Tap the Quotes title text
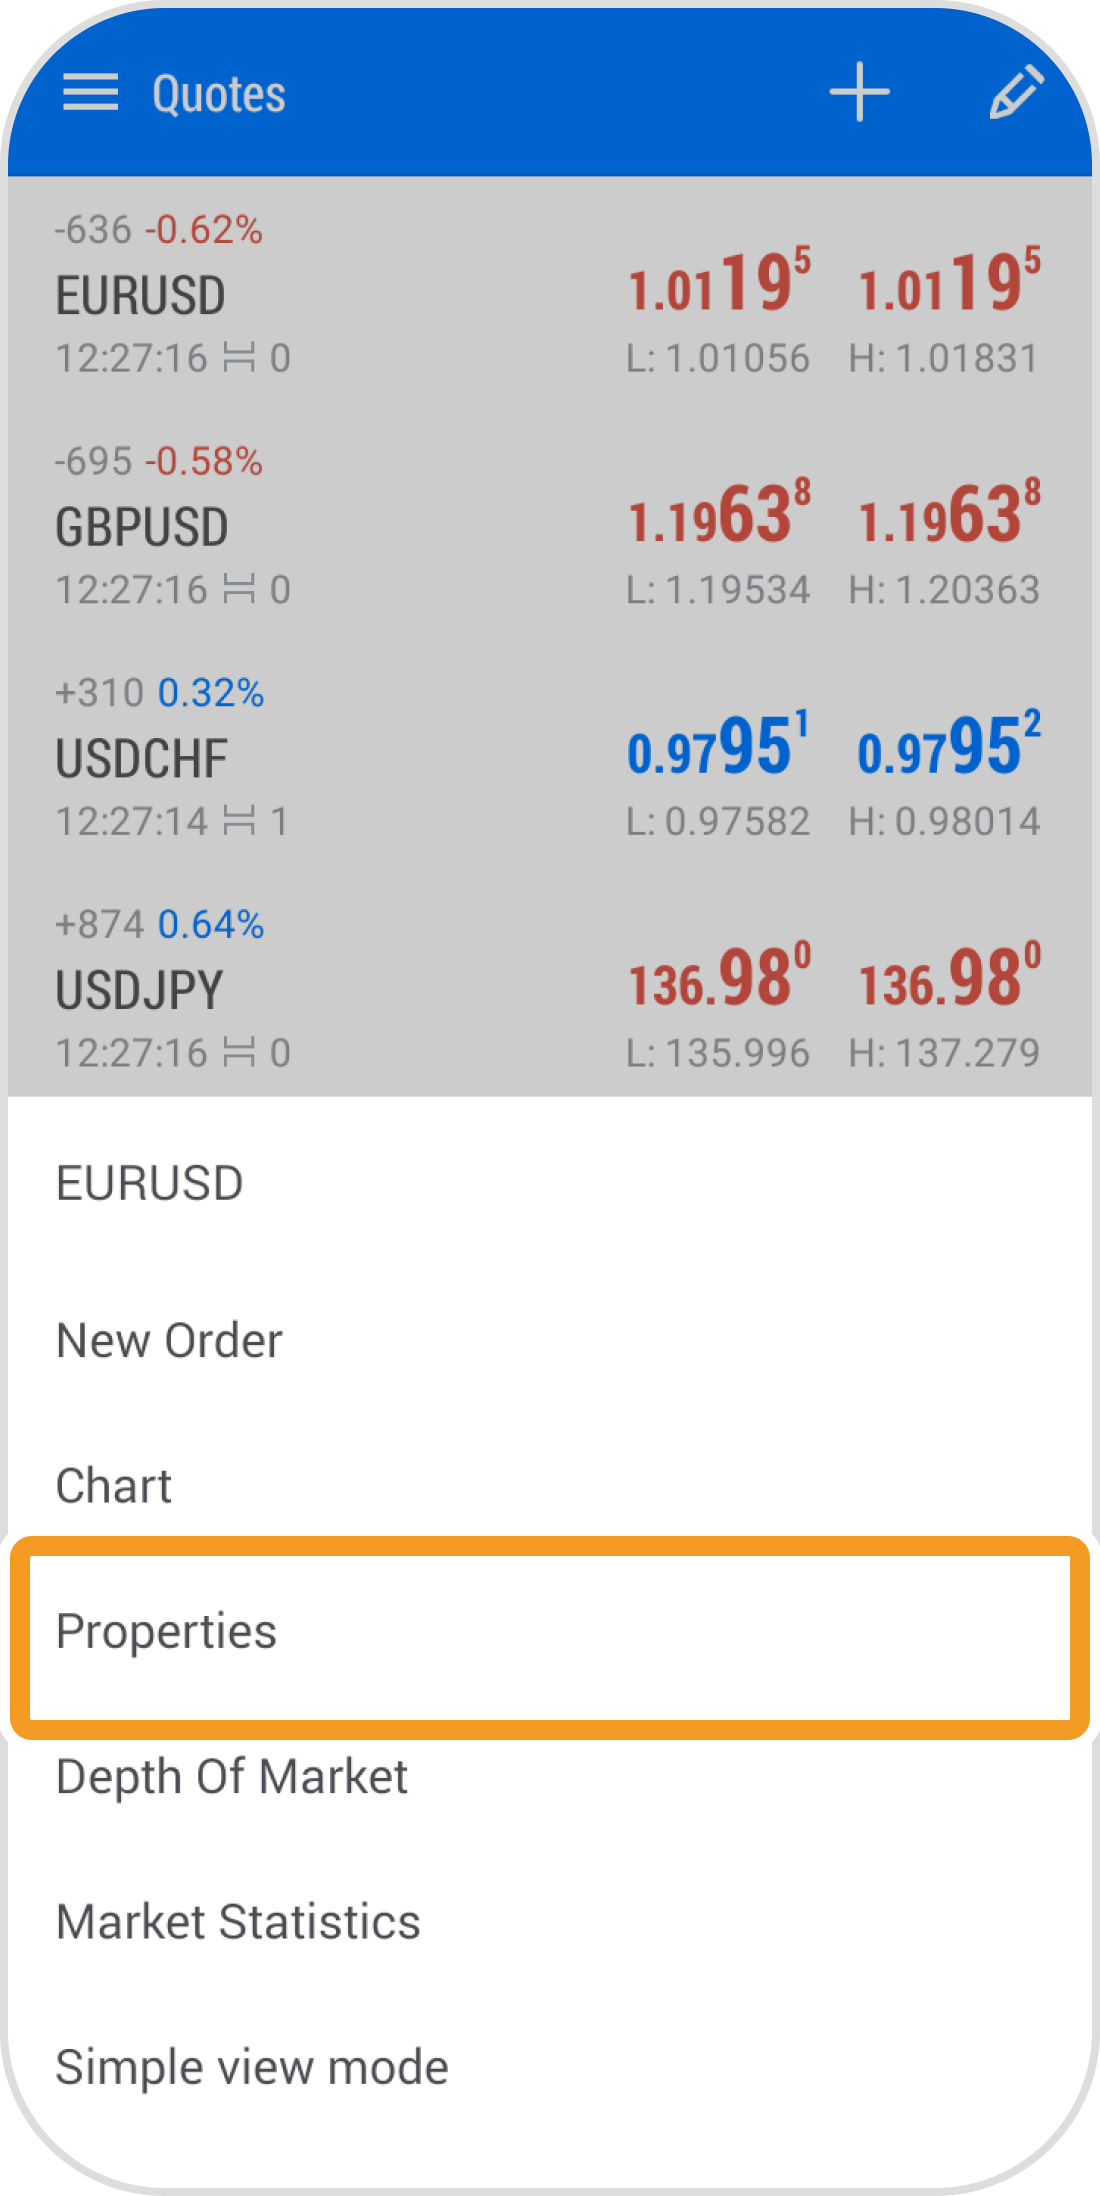The image size is (1100, 2196). click(219, 94)
